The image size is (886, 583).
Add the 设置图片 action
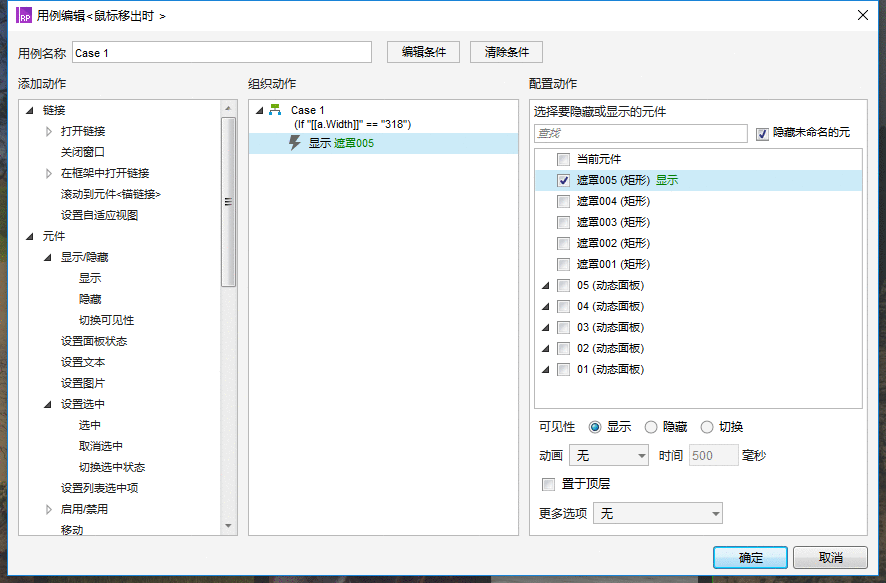click(82, 383)
